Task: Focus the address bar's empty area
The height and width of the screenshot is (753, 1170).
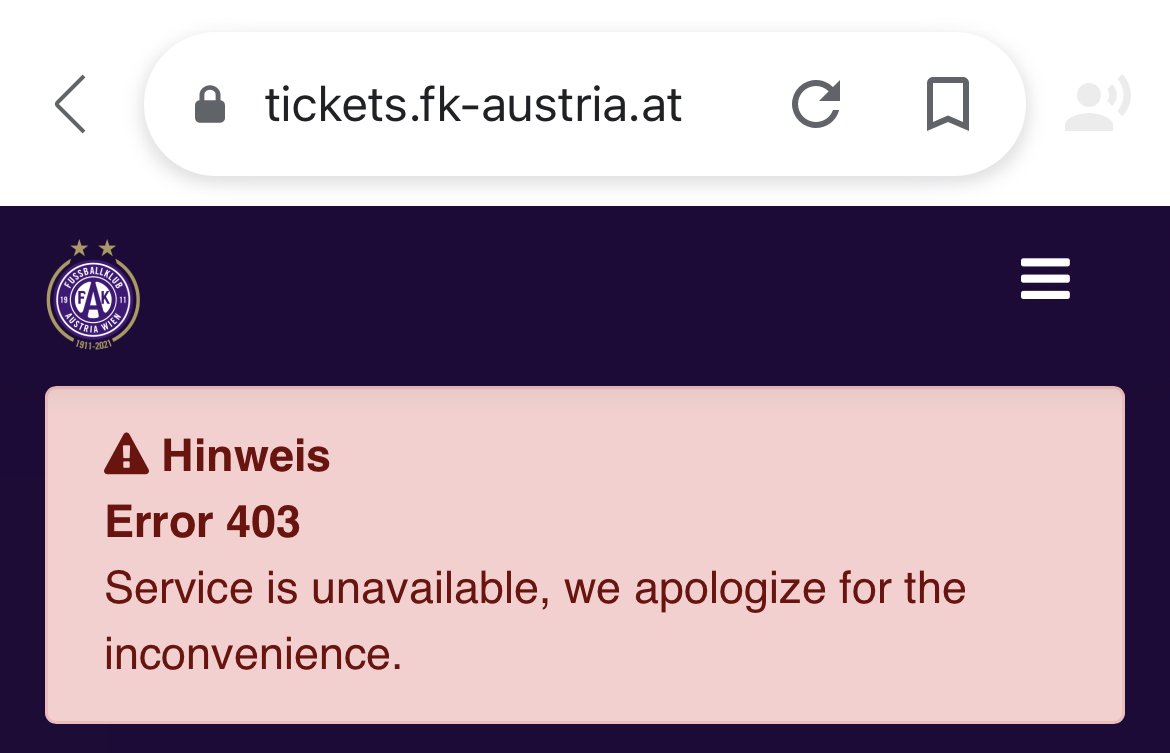Action: coord(735,104)
